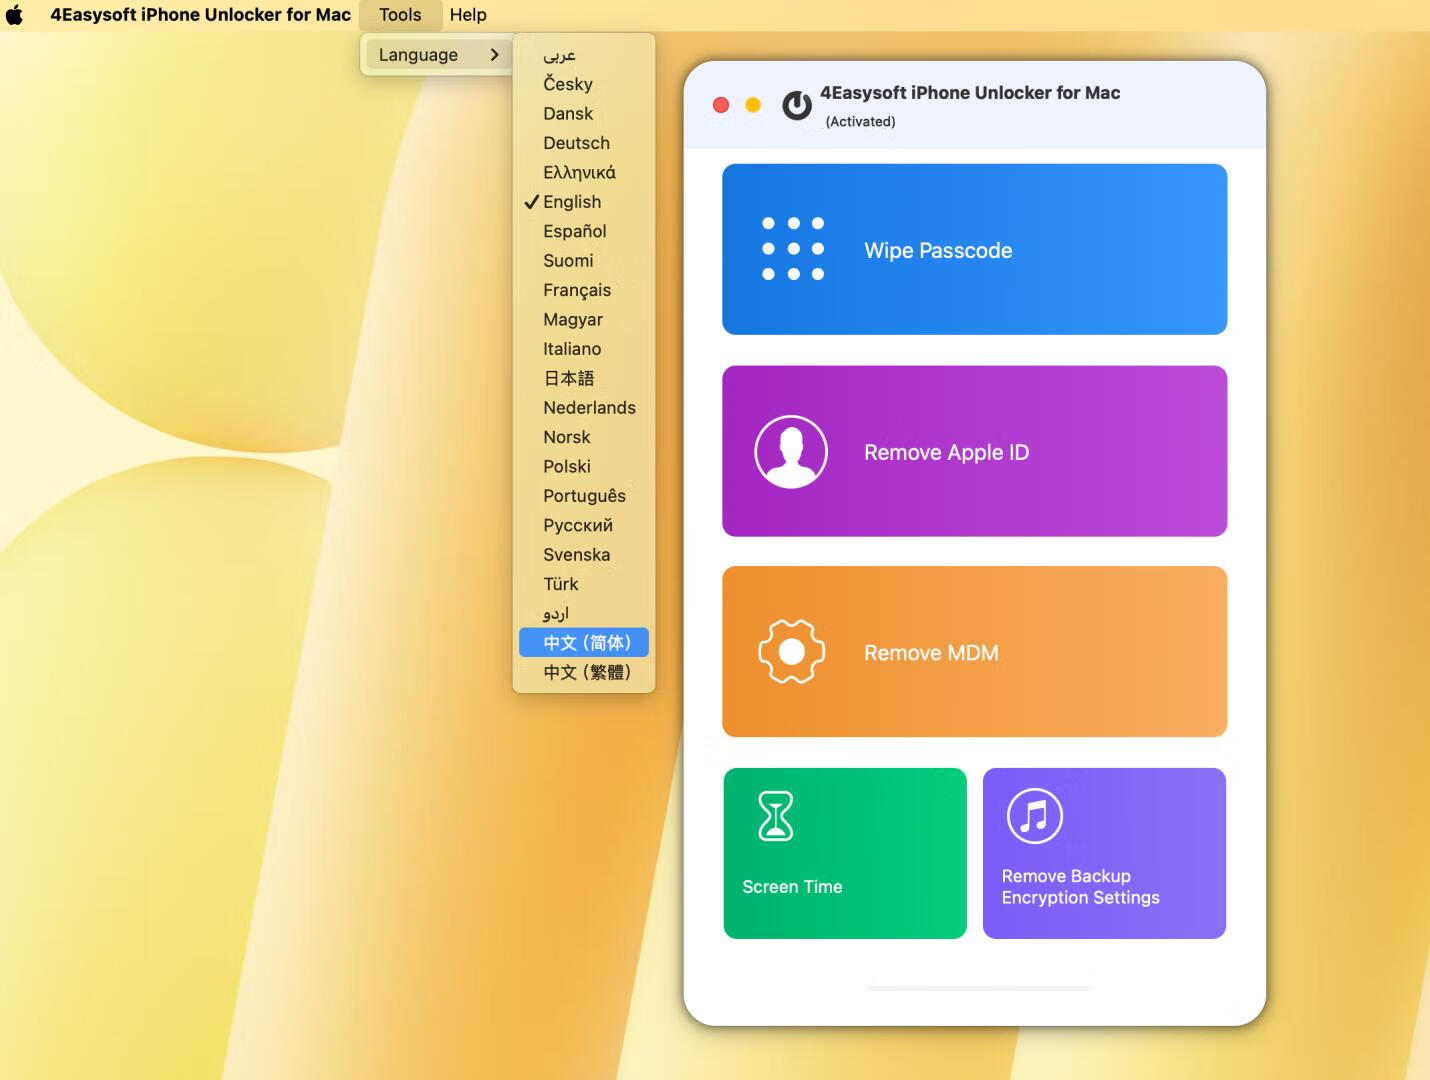1430x1080 pixels.
Task: Click Remove Backup Encryption Settings label
Action: [x=1081, y=887]
